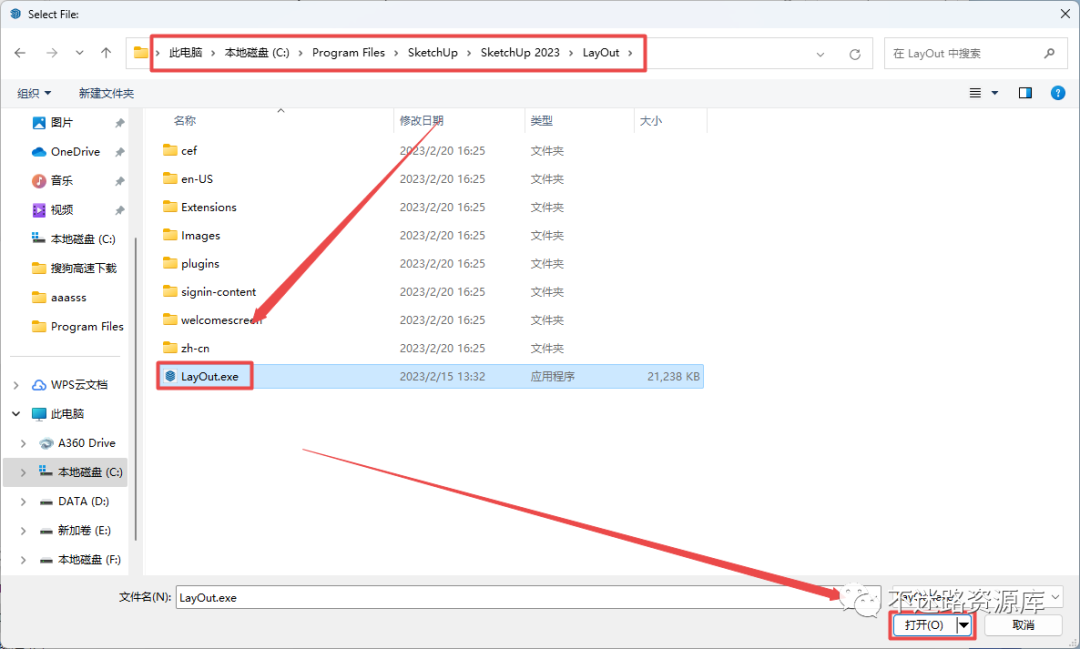Click 本地磁盘 (C:) in address breadcrumb
The height and width of the screenshot is (649, 1080).
pos(257,53)
